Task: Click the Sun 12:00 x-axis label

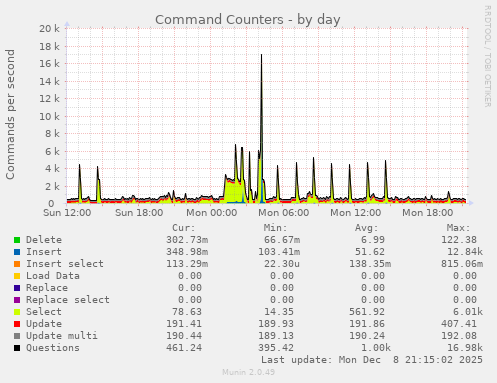Action: point(67,213)
